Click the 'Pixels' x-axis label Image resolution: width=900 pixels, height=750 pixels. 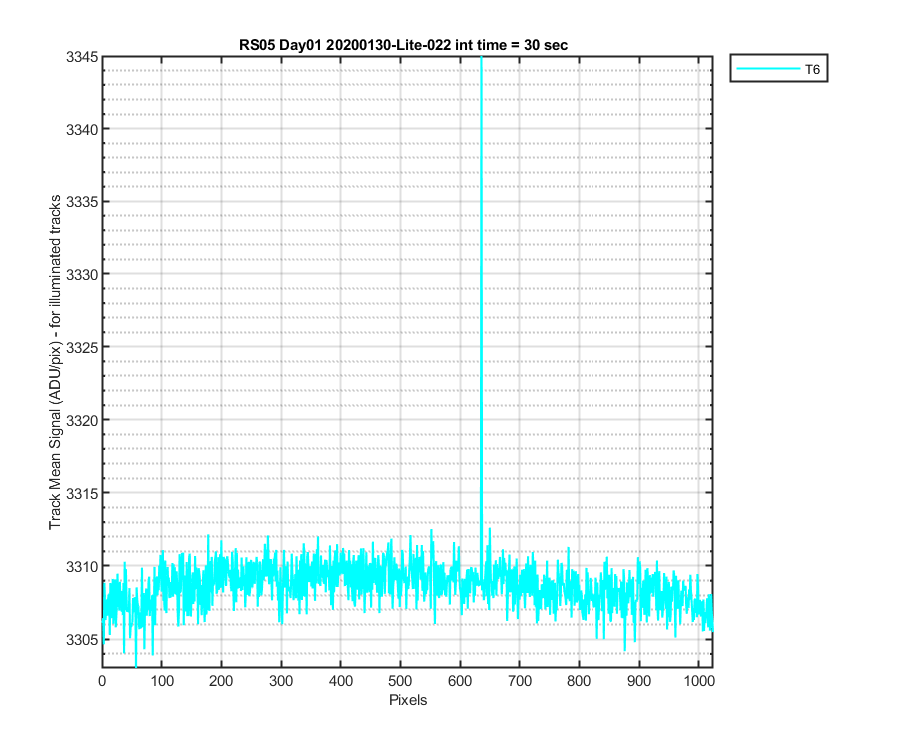(408, 700)
